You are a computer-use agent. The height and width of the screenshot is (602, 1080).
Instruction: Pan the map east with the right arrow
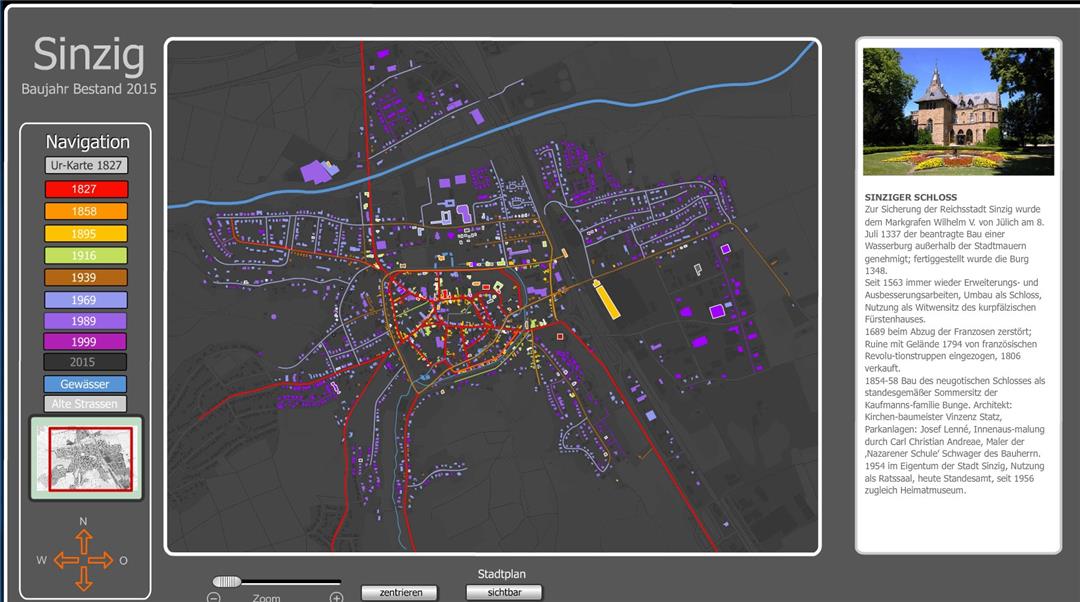(103, 560)
